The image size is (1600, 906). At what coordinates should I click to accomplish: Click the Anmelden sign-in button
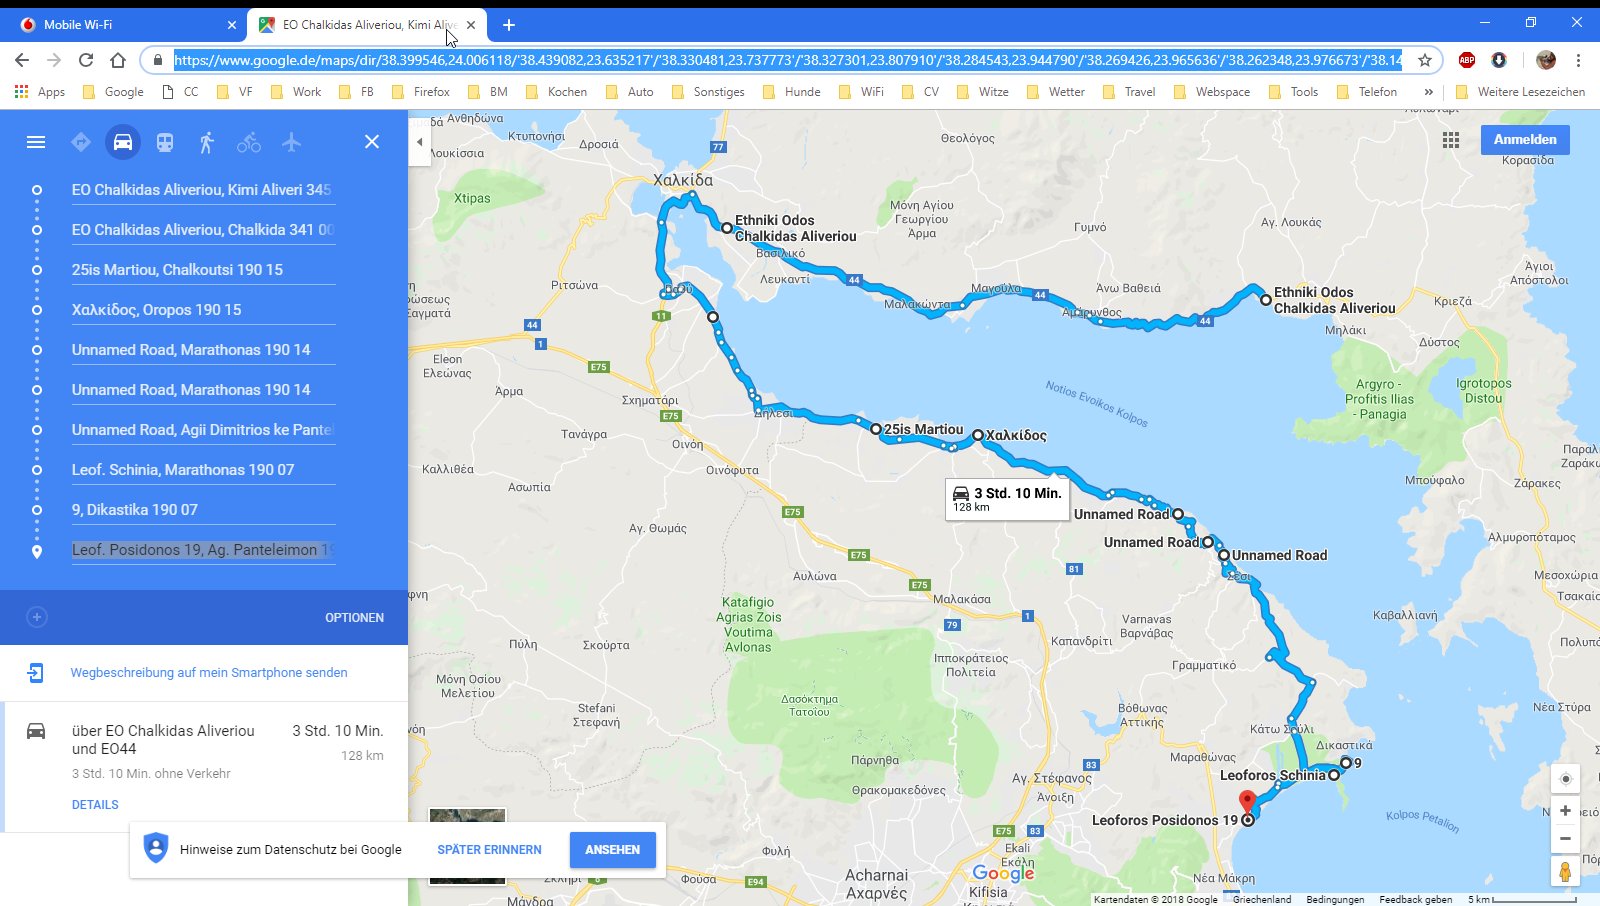tap(1525, 140)
